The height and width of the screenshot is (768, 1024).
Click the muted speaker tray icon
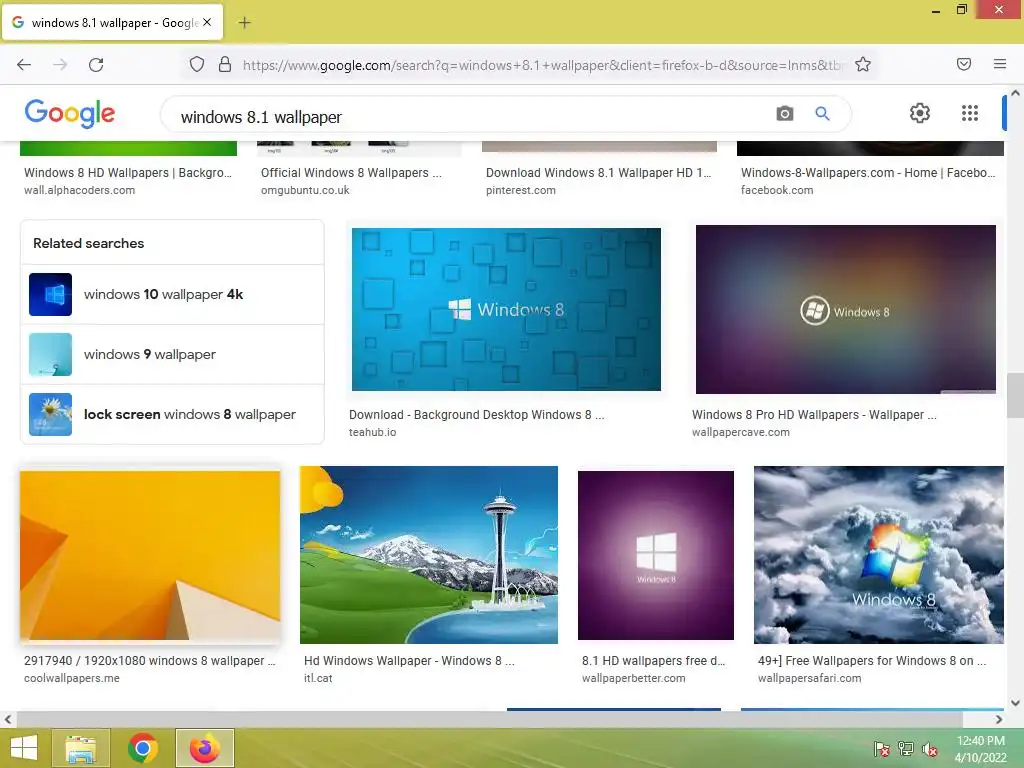click(x=930, y=749)
